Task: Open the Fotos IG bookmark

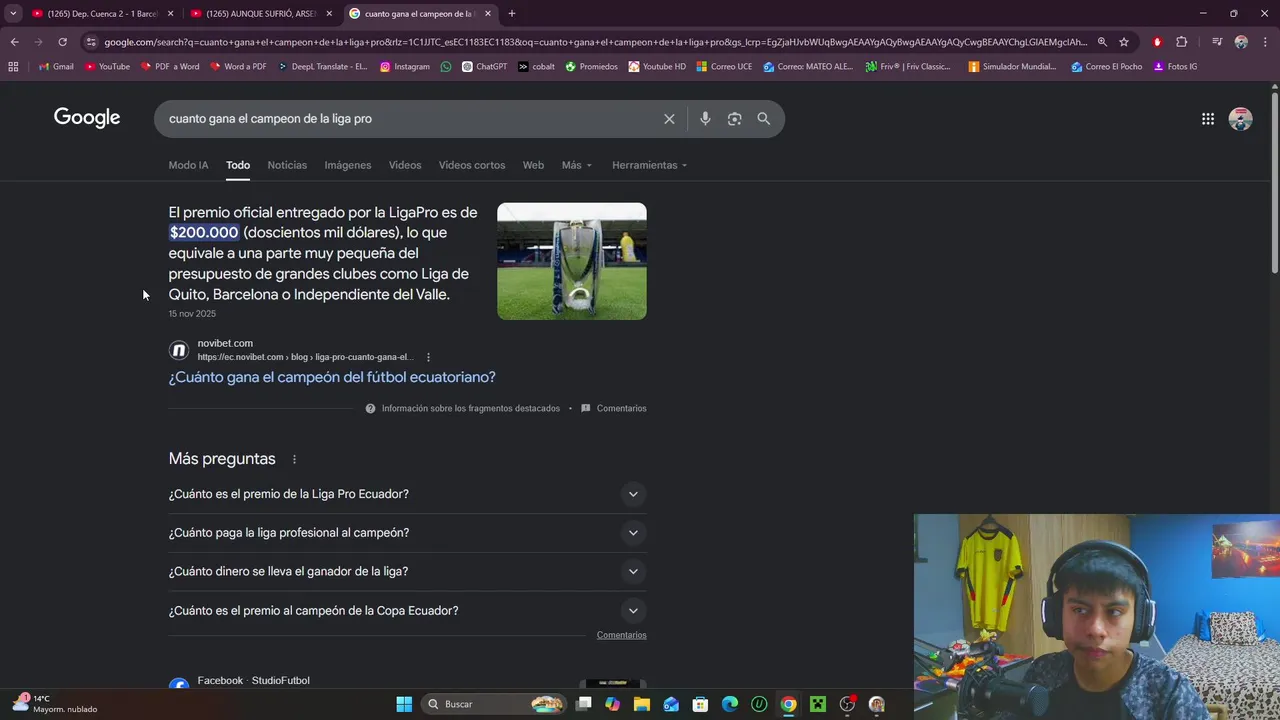Action: coord(1175,67)
